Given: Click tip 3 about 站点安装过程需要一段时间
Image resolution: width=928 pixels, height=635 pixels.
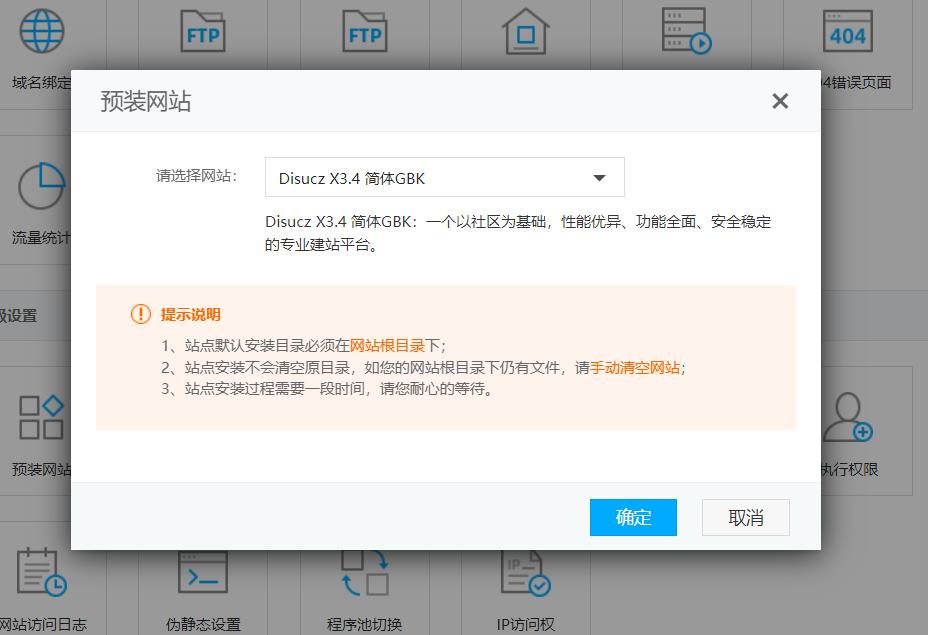Looking at the screenshot, I should pyautogui.click(x=327, y=389).
